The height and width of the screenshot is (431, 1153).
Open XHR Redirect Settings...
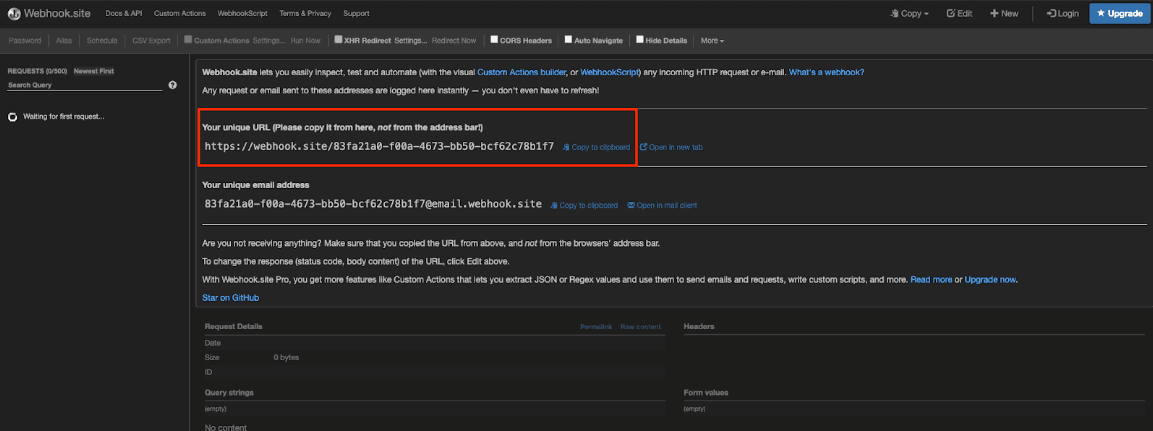pos(410,40)
